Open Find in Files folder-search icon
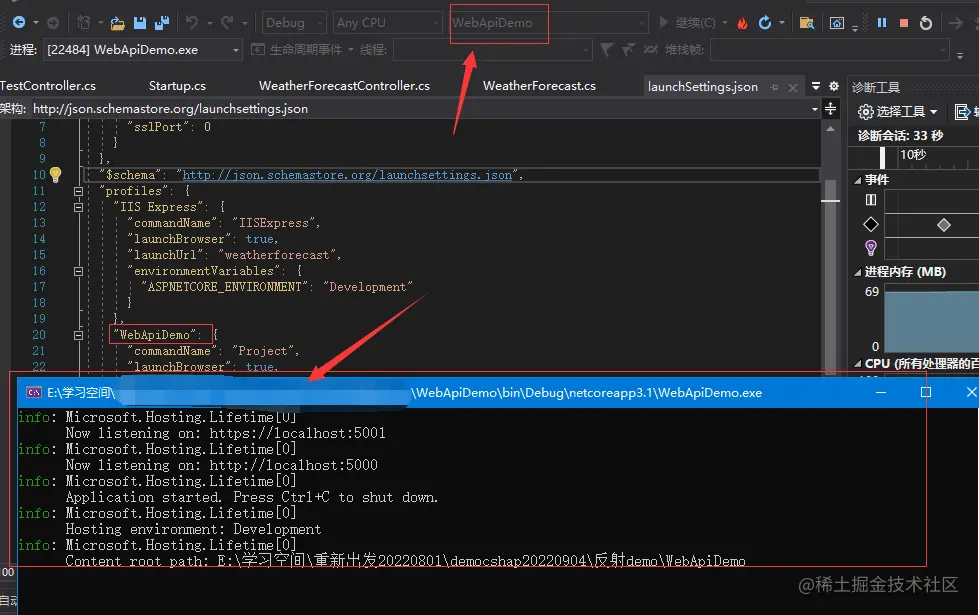979x615 pixels. [x=807, y=23]
